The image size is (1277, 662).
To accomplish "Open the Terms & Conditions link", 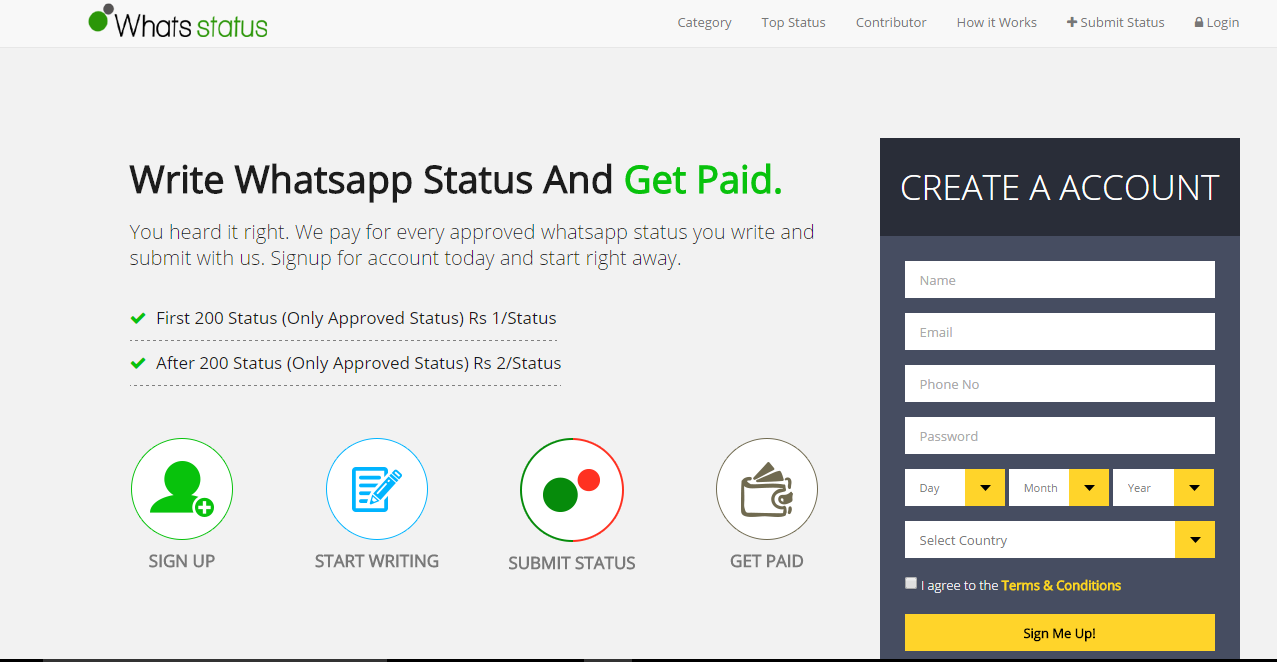I will click(x=1061, y=585).
